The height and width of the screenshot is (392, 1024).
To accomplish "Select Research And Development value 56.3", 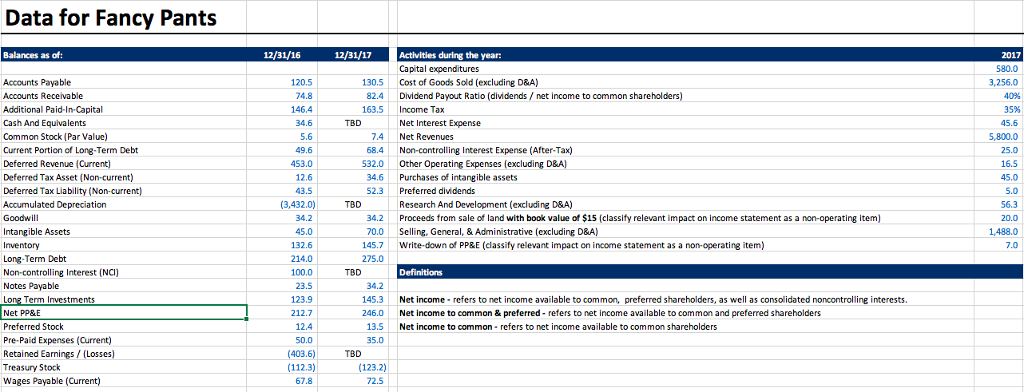I will [999, 204].
